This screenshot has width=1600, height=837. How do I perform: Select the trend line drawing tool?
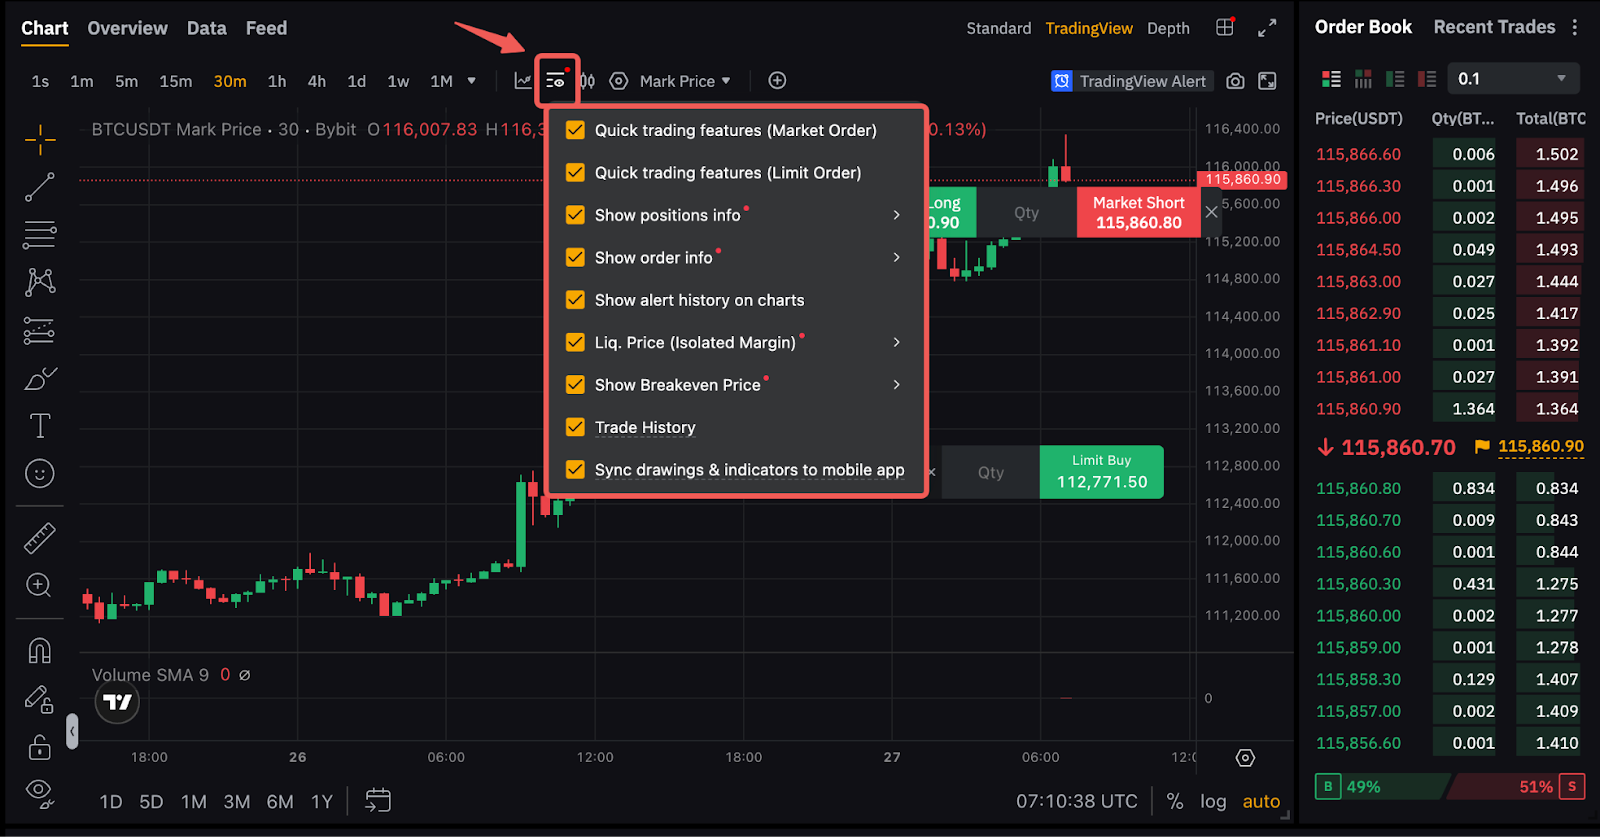click(40, 187)
